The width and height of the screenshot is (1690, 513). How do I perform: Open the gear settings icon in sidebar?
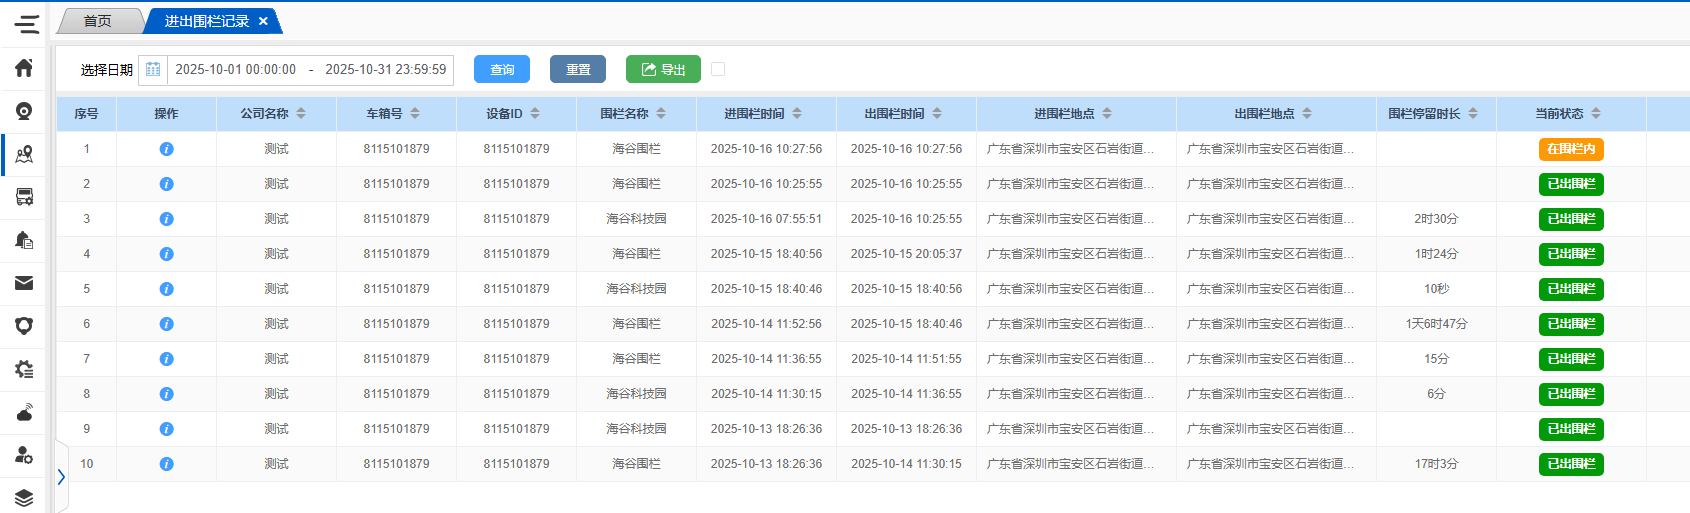24,369
